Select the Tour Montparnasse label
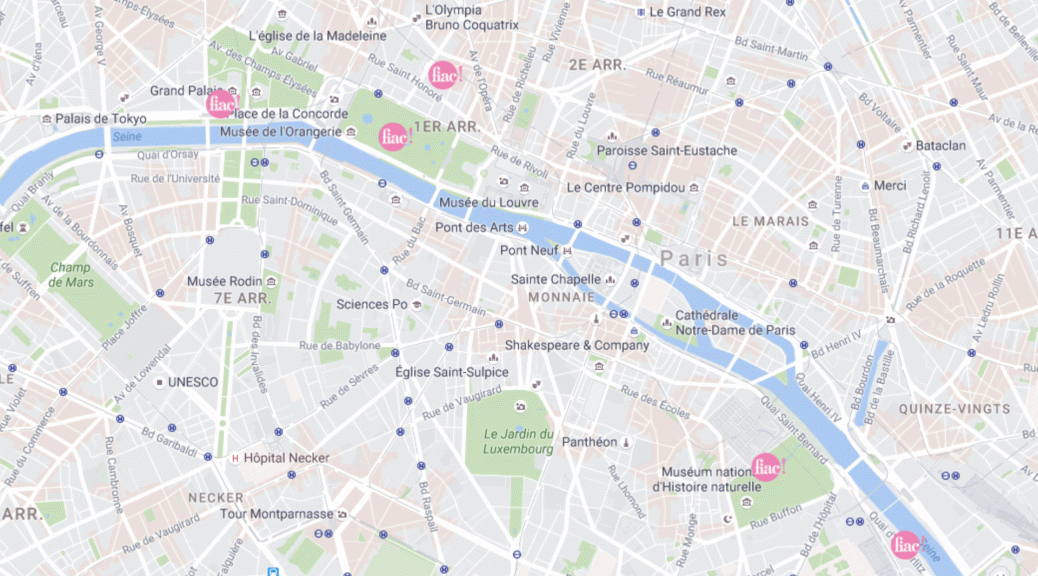Viewport: 1038px width, 576px height. coord(277,514)
